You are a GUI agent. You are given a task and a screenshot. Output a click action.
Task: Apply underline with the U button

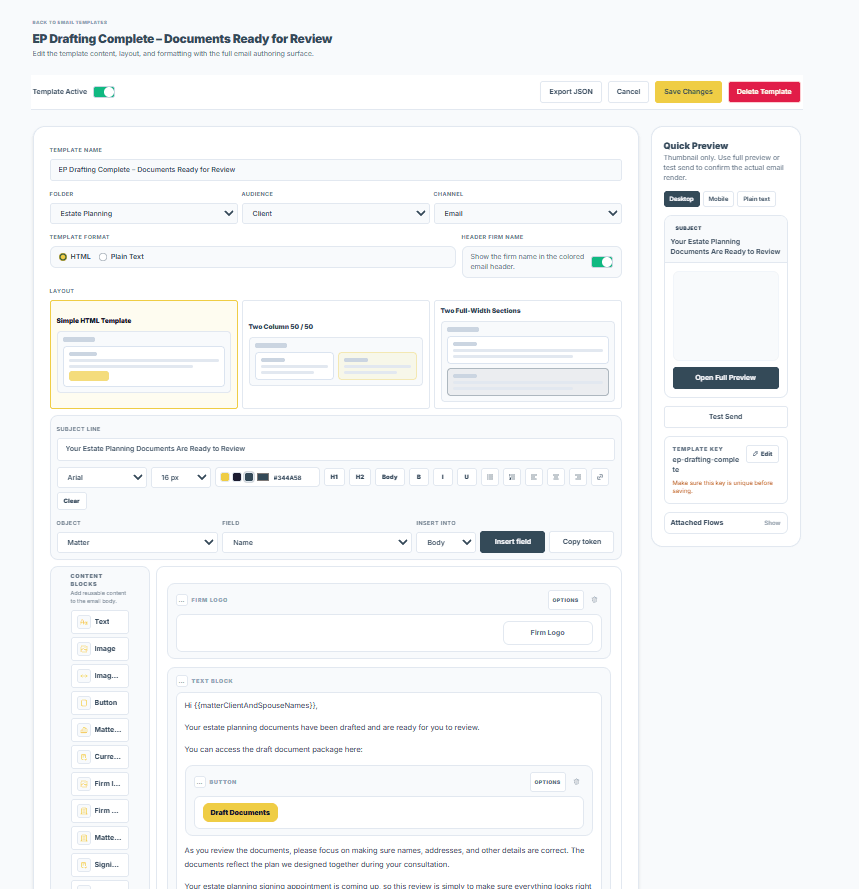[x=467, y=477]
